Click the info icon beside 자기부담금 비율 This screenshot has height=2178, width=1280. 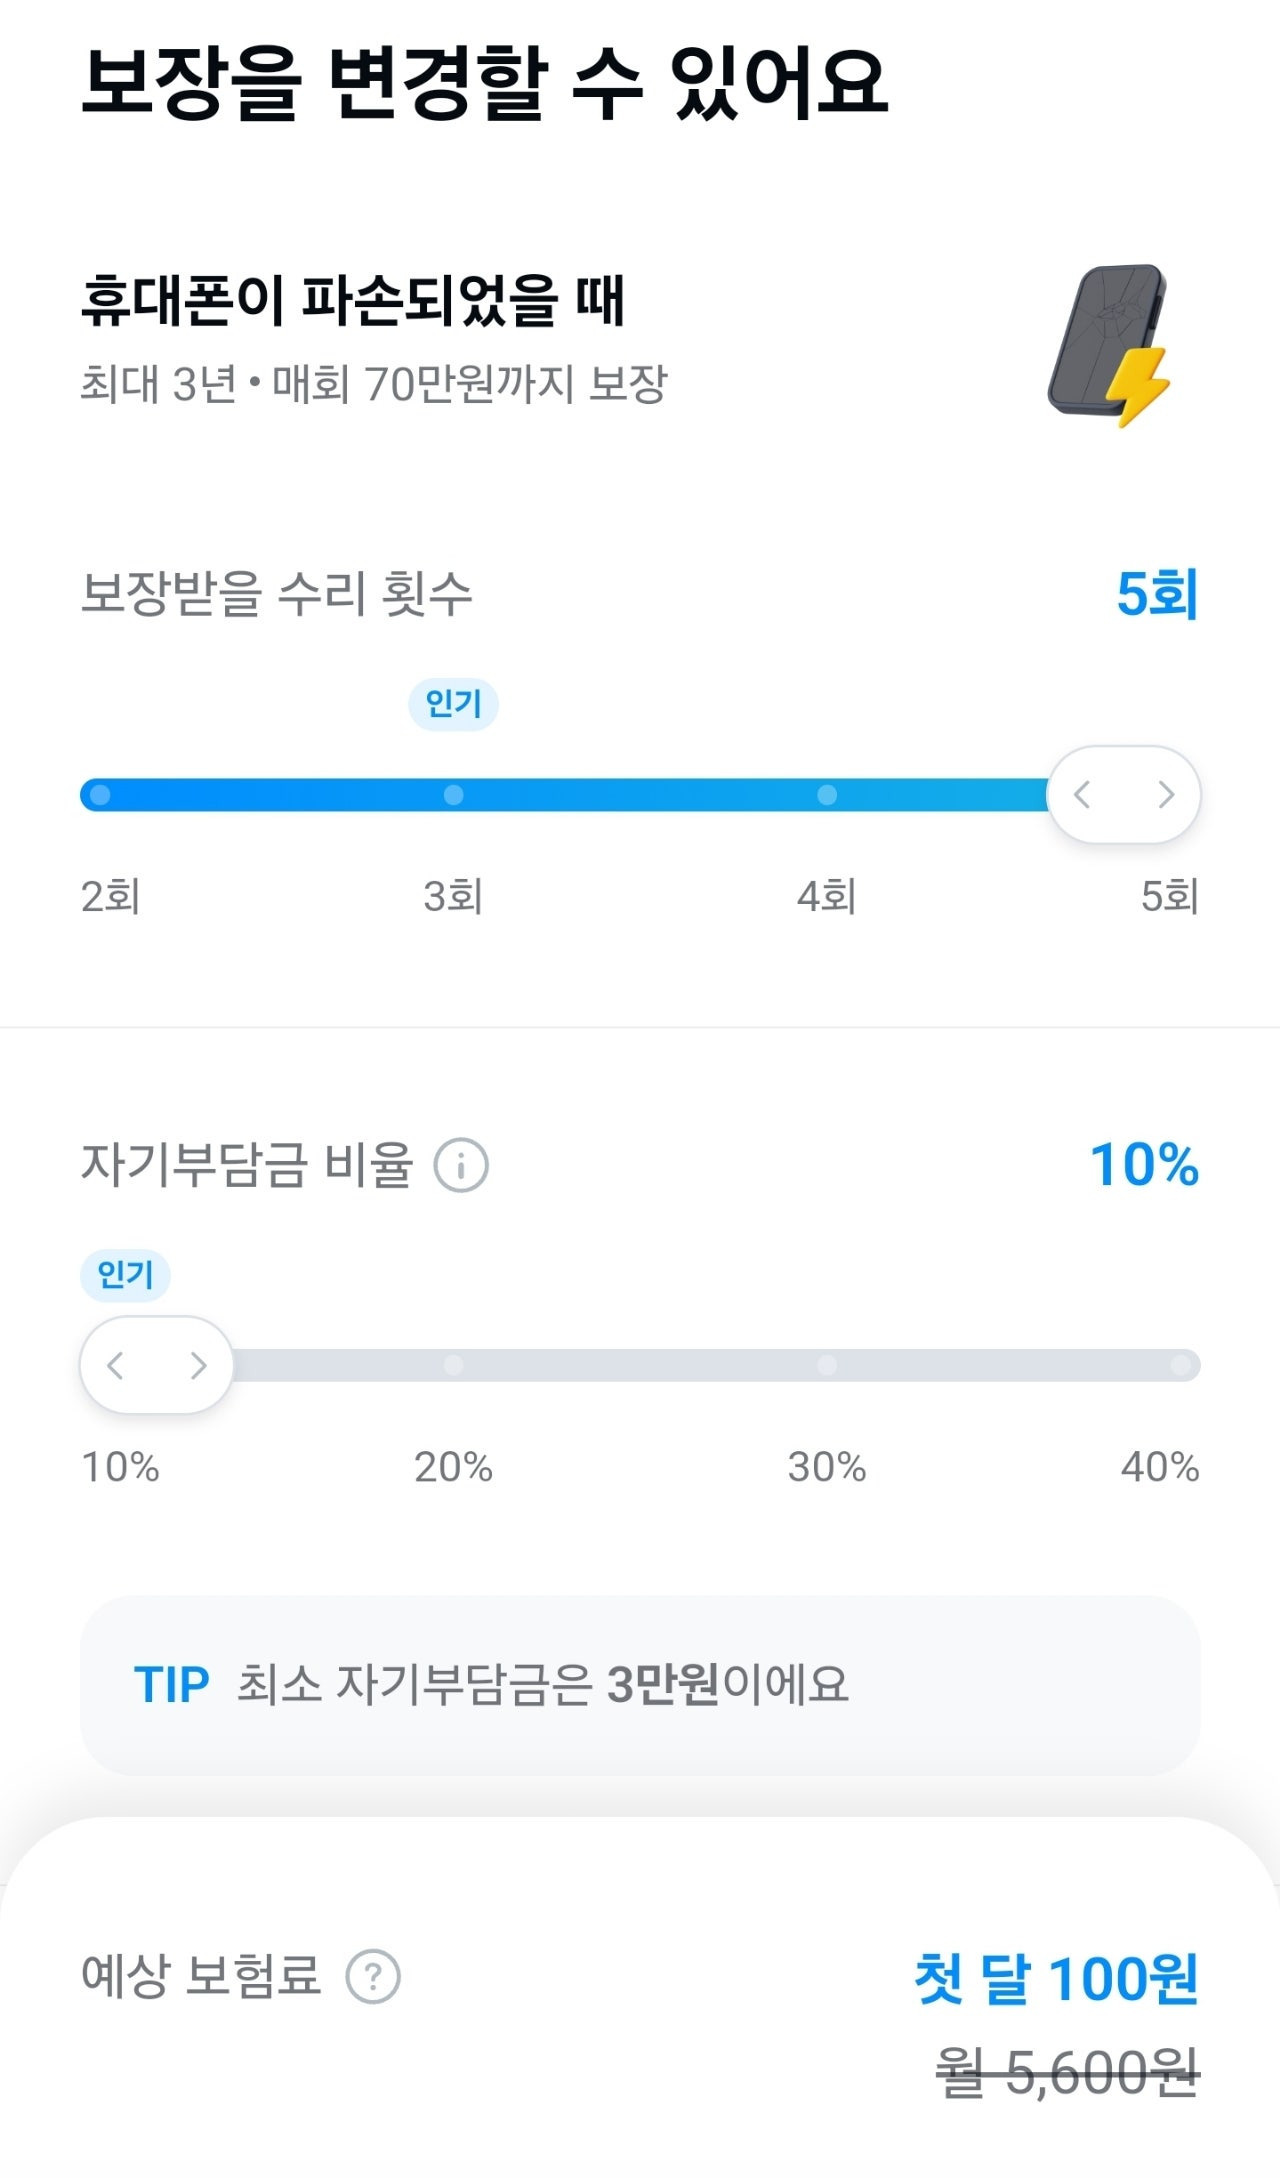point(461,1165)
